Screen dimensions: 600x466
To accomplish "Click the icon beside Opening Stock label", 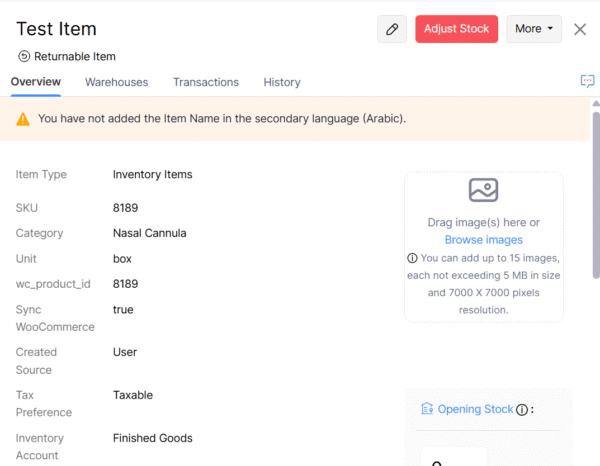I will (x=427, y=409).
